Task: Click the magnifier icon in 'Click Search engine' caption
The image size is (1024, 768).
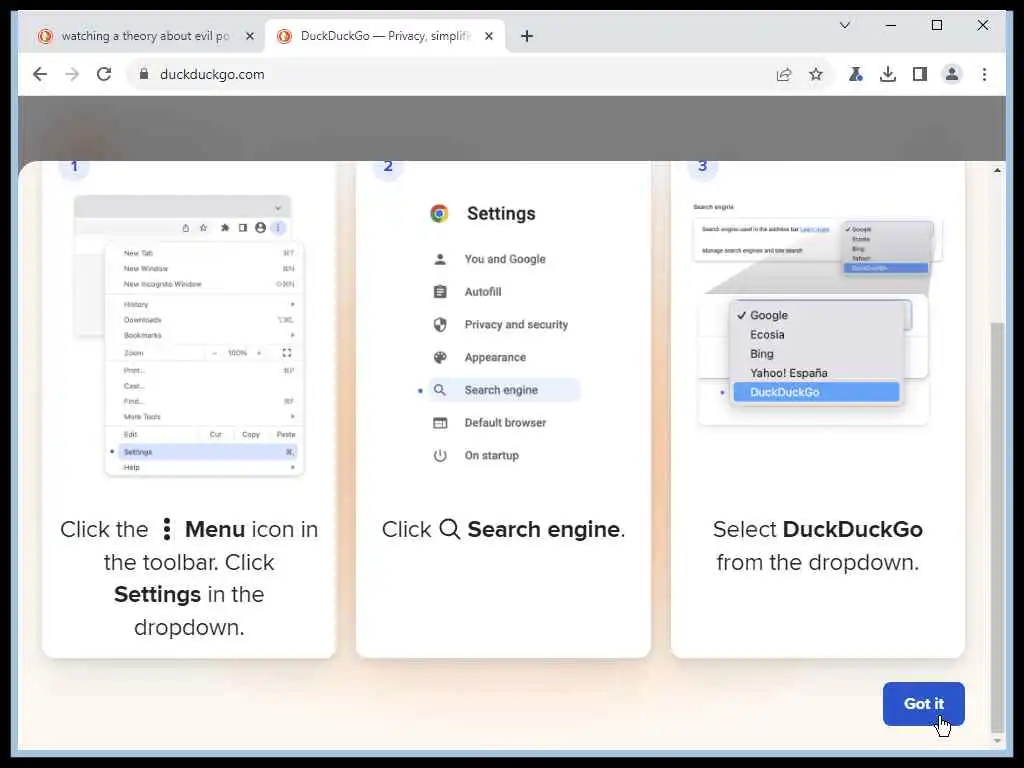Action: [449, 529]
